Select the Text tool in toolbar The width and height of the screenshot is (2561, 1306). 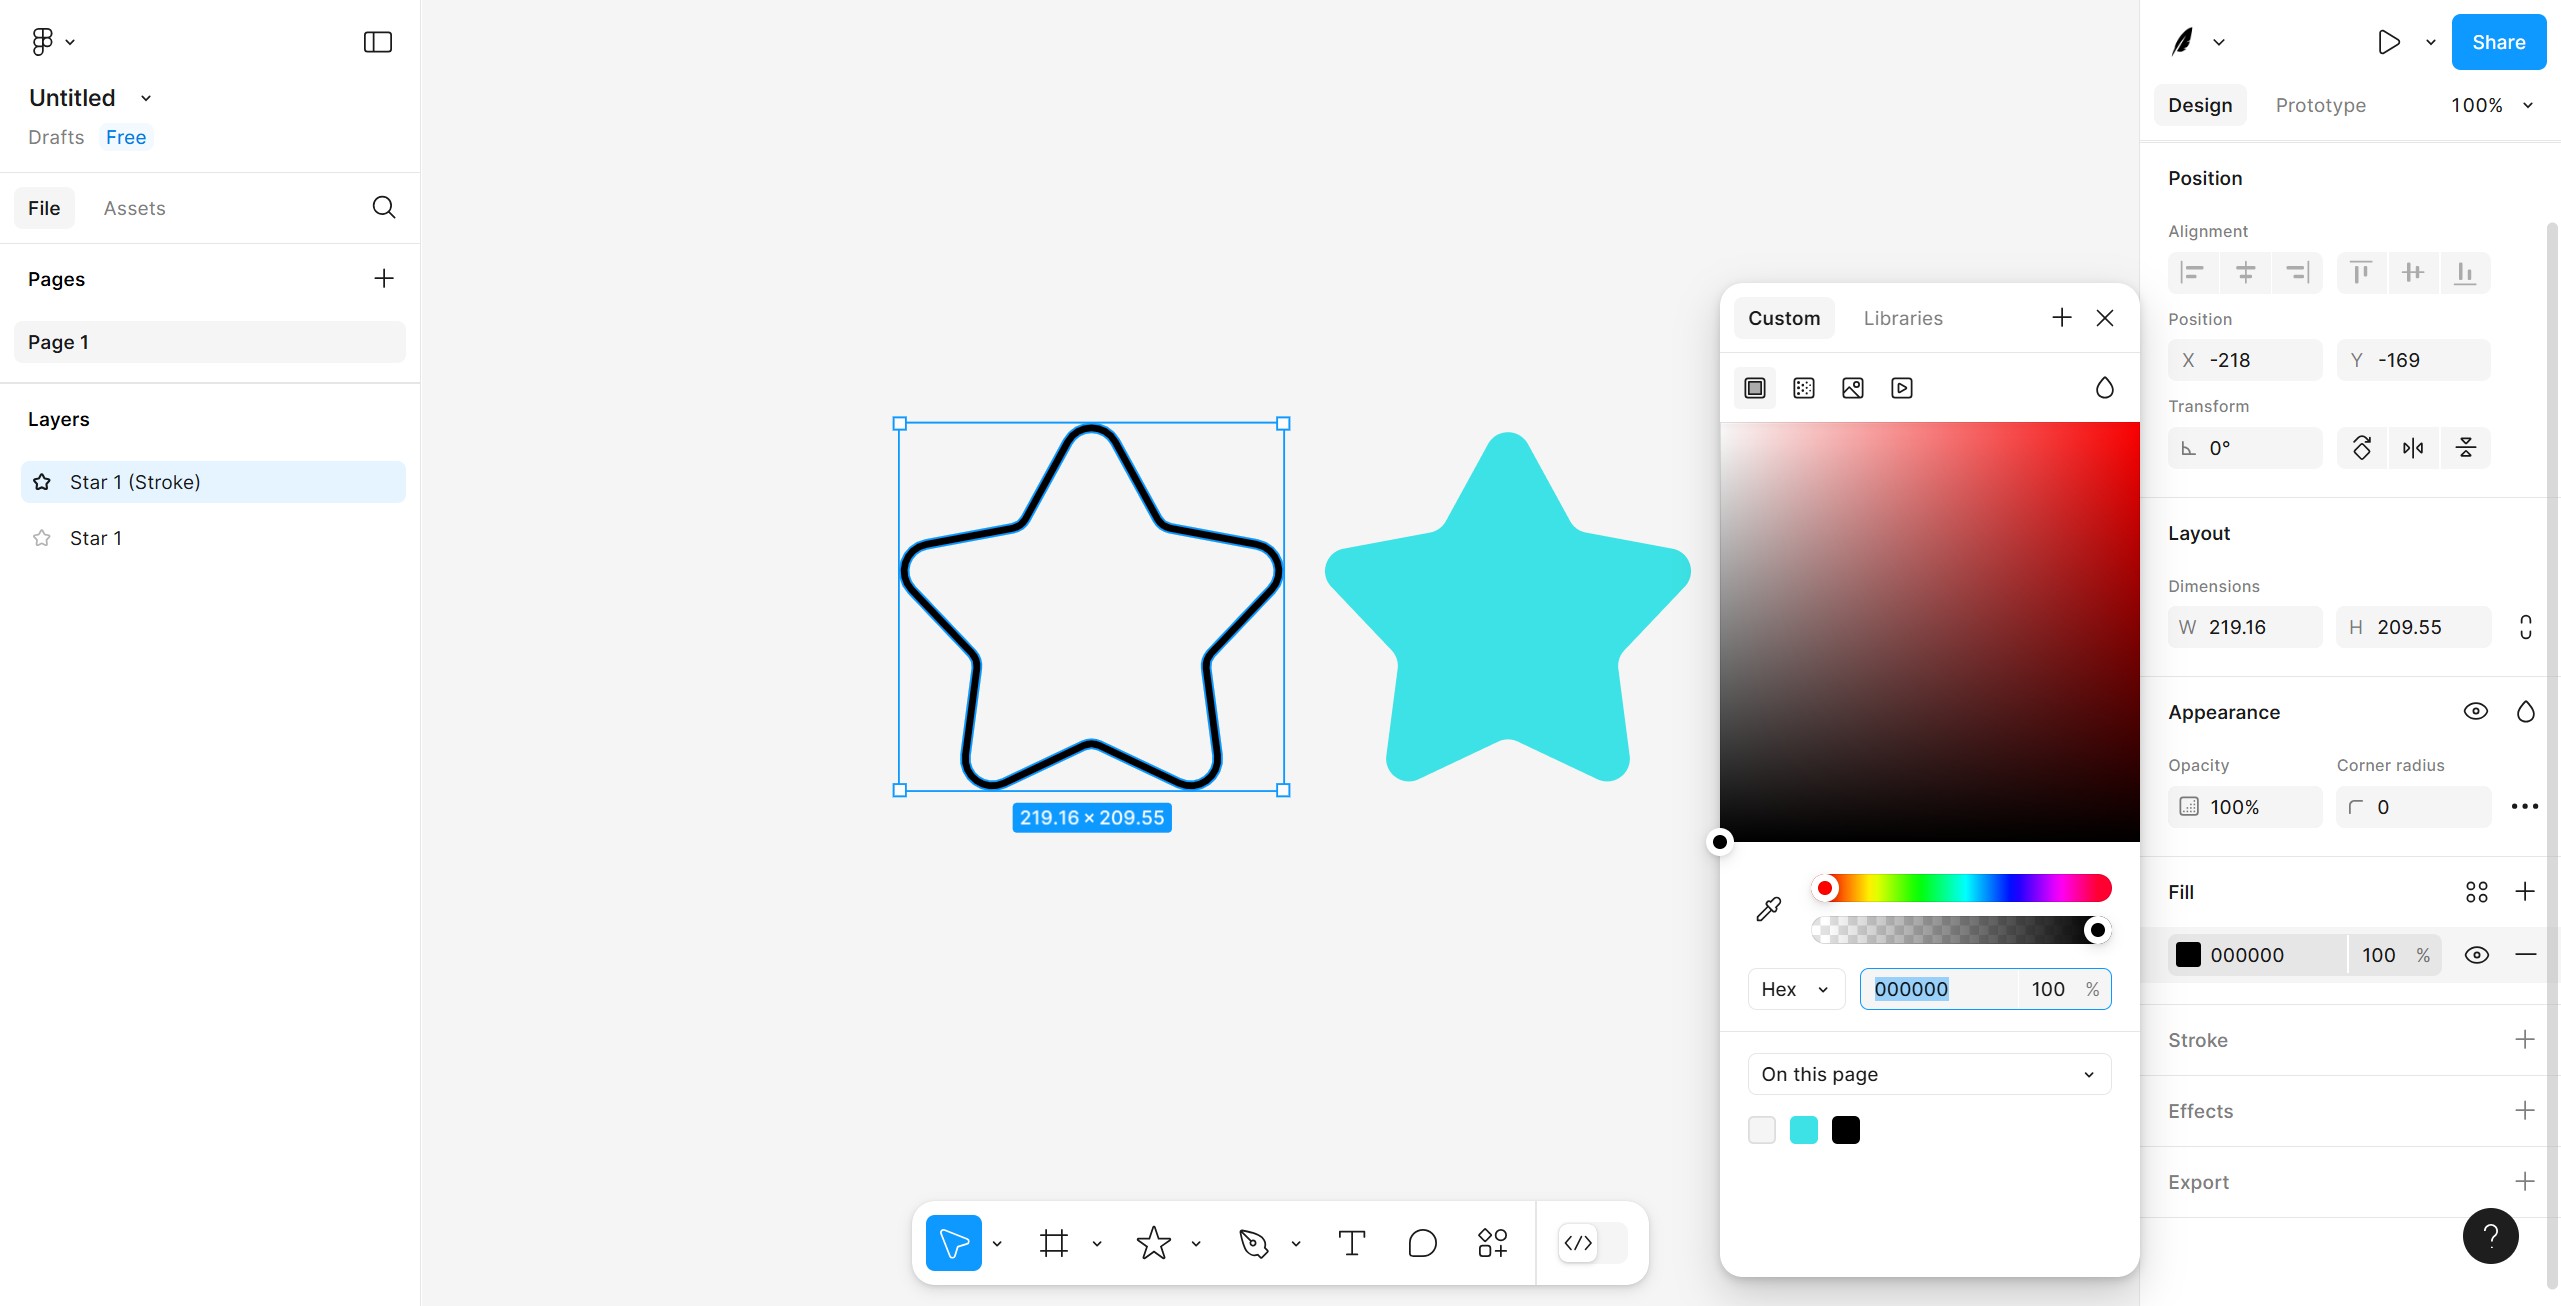[1351, 1243]
